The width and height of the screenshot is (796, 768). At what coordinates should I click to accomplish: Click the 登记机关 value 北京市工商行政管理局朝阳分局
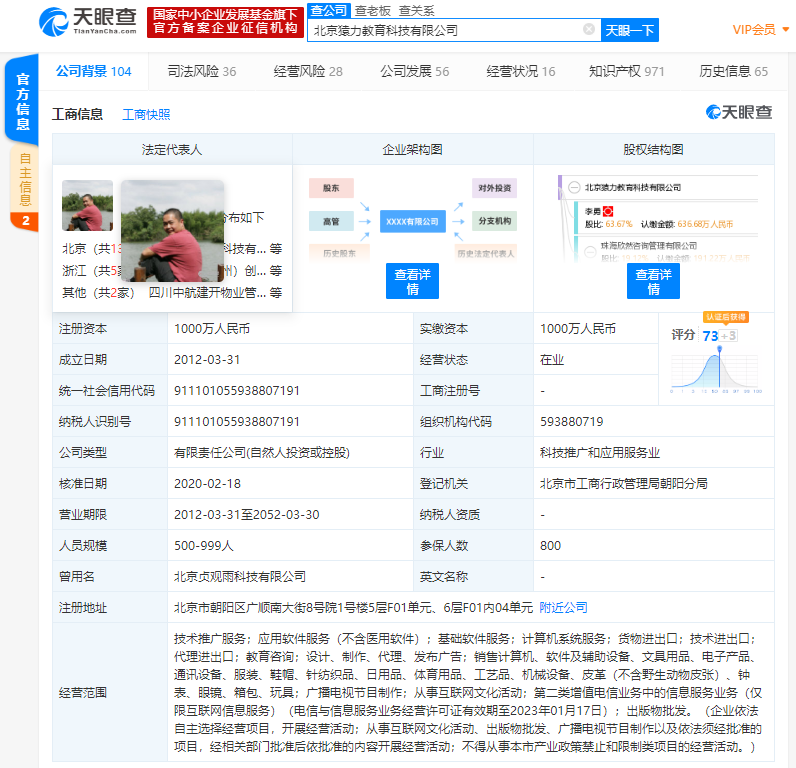pos(623,483)
